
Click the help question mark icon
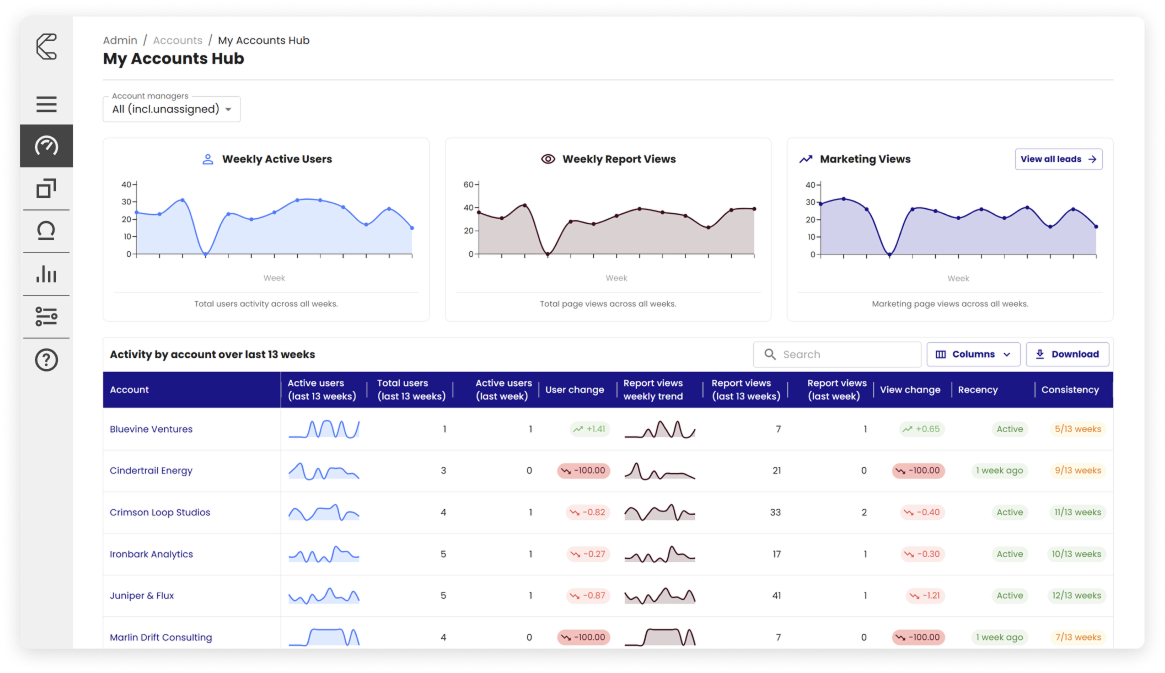click(46, 360)
